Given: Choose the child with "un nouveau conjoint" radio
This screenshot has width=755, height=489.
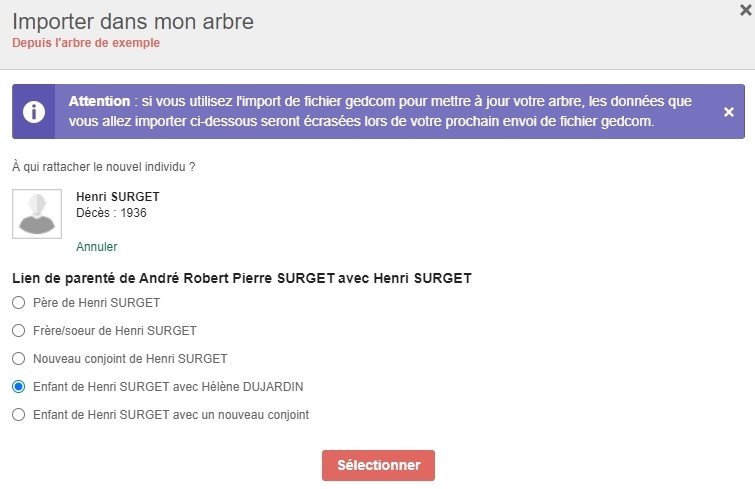Looking at the screenshot, I should (x=17, y=414).
